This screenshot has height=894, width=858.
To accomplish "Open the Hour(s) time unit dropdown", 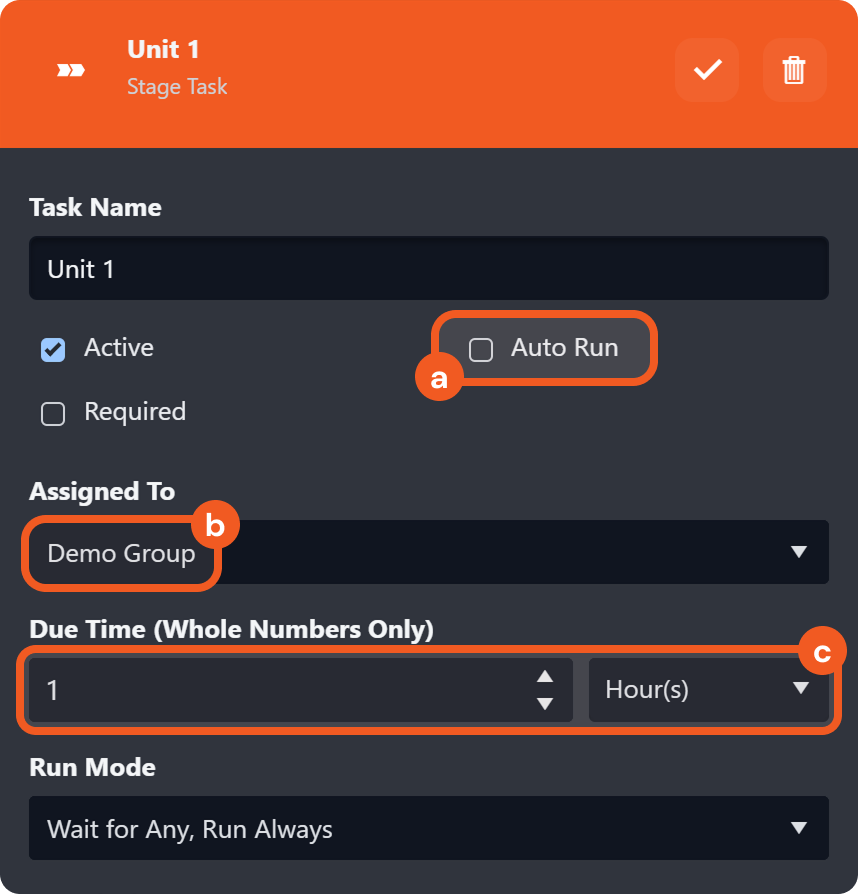I will coord(708,690).
